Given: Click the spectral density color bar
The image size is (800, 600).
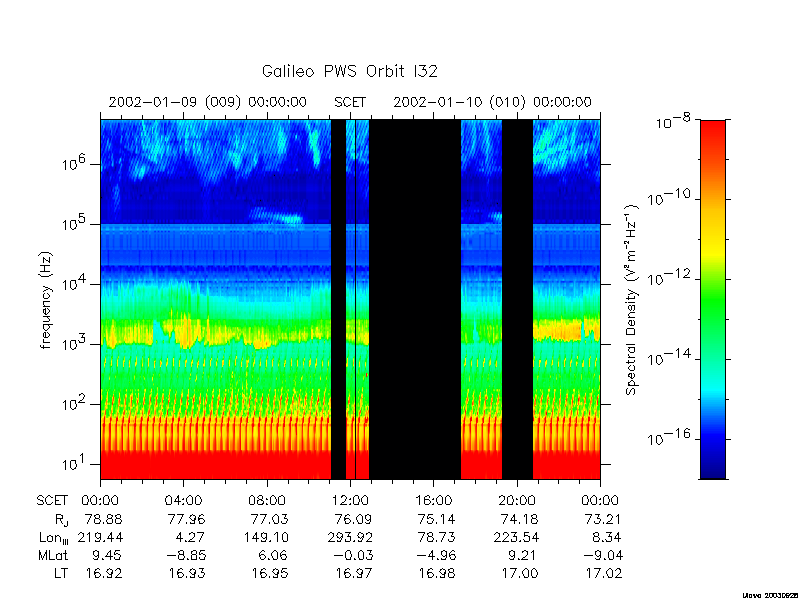Looking at the screenshot, I should pos(713,299).
